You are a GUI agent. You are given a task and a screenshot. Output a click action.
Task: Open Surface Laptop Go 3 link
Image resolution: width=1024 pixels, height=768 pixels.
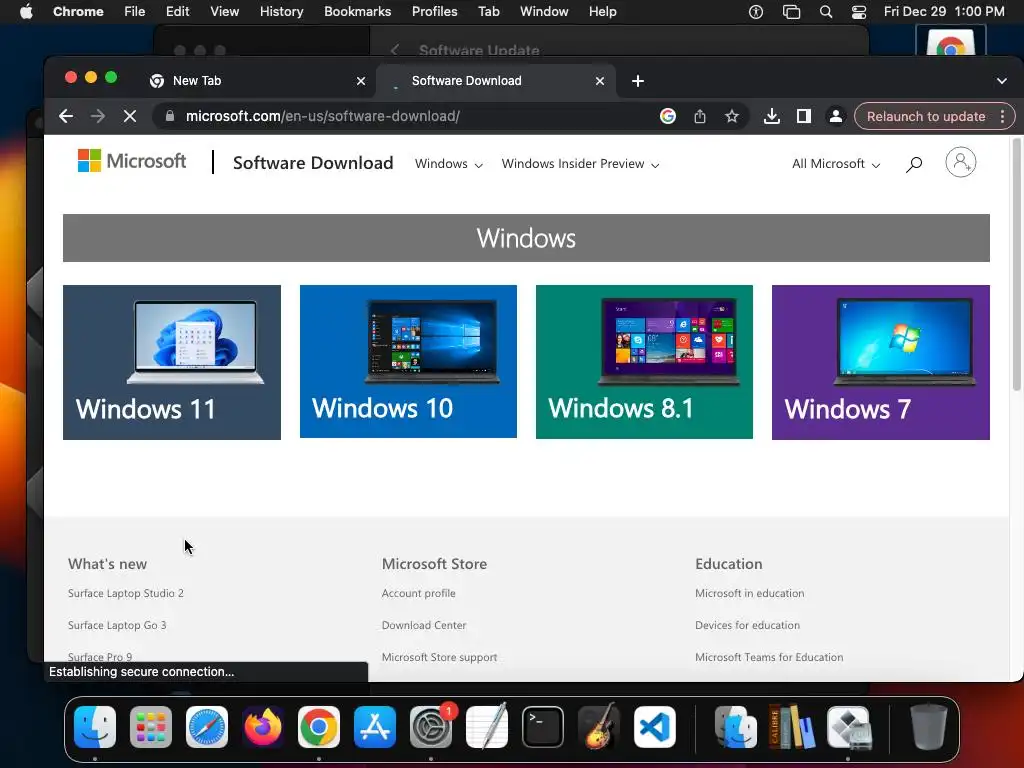pyautogui.click(x=117, y=625)
